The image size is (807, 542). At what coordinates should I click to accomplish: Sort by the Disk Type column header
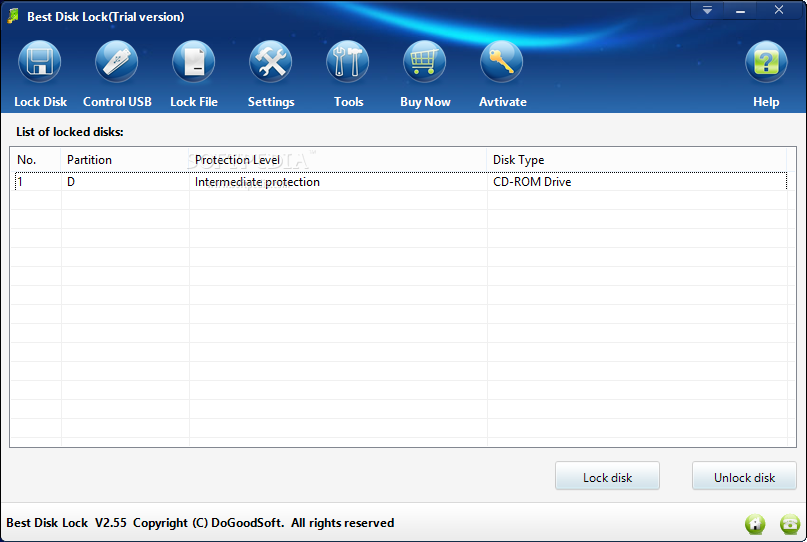pyautogui.click(x=637, y=160)
